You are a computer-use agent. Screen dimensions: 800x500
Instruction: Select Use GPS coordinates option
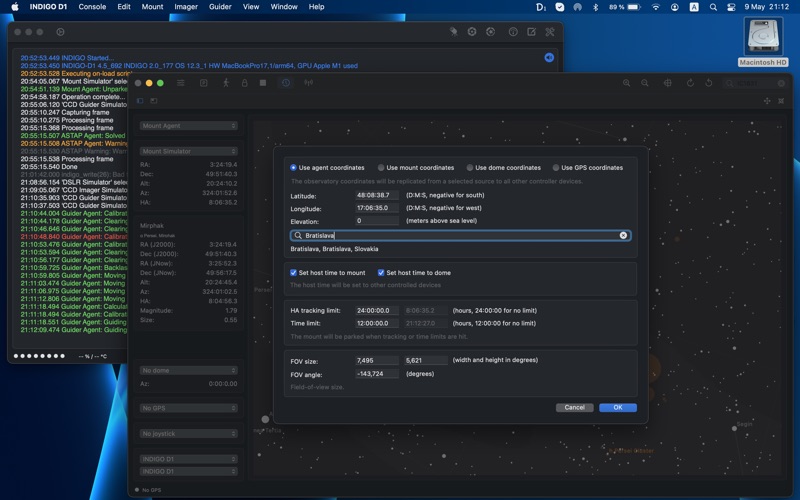(x=556, y=168)
